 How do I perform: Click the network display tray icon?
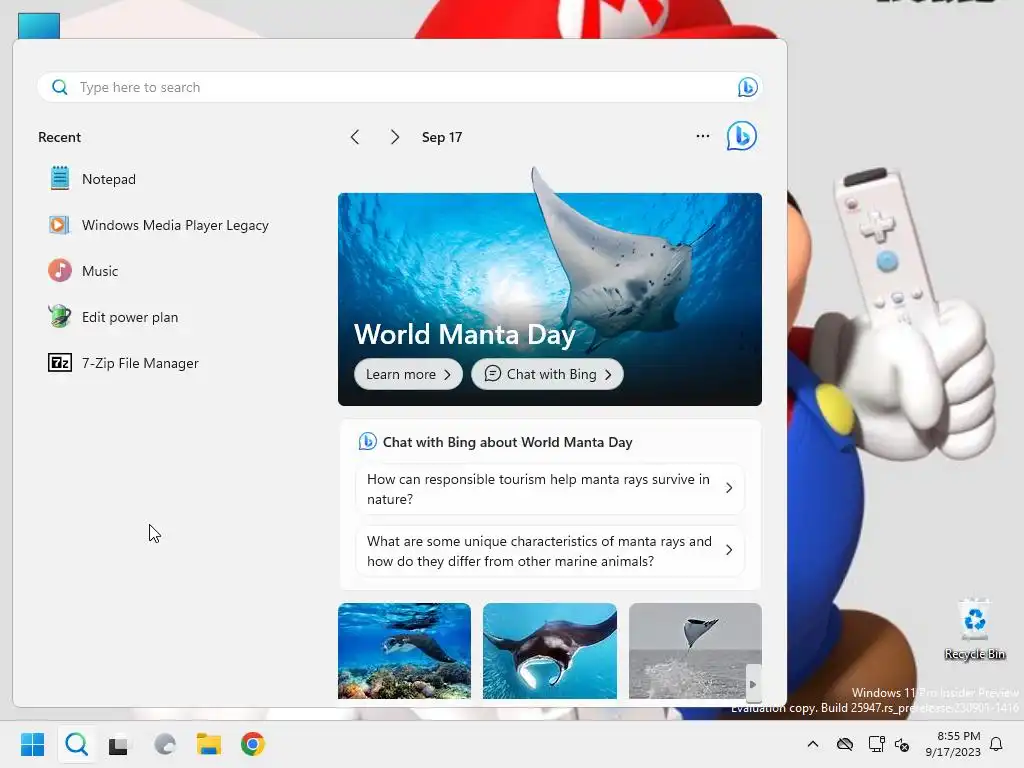[x=876, y=744]
